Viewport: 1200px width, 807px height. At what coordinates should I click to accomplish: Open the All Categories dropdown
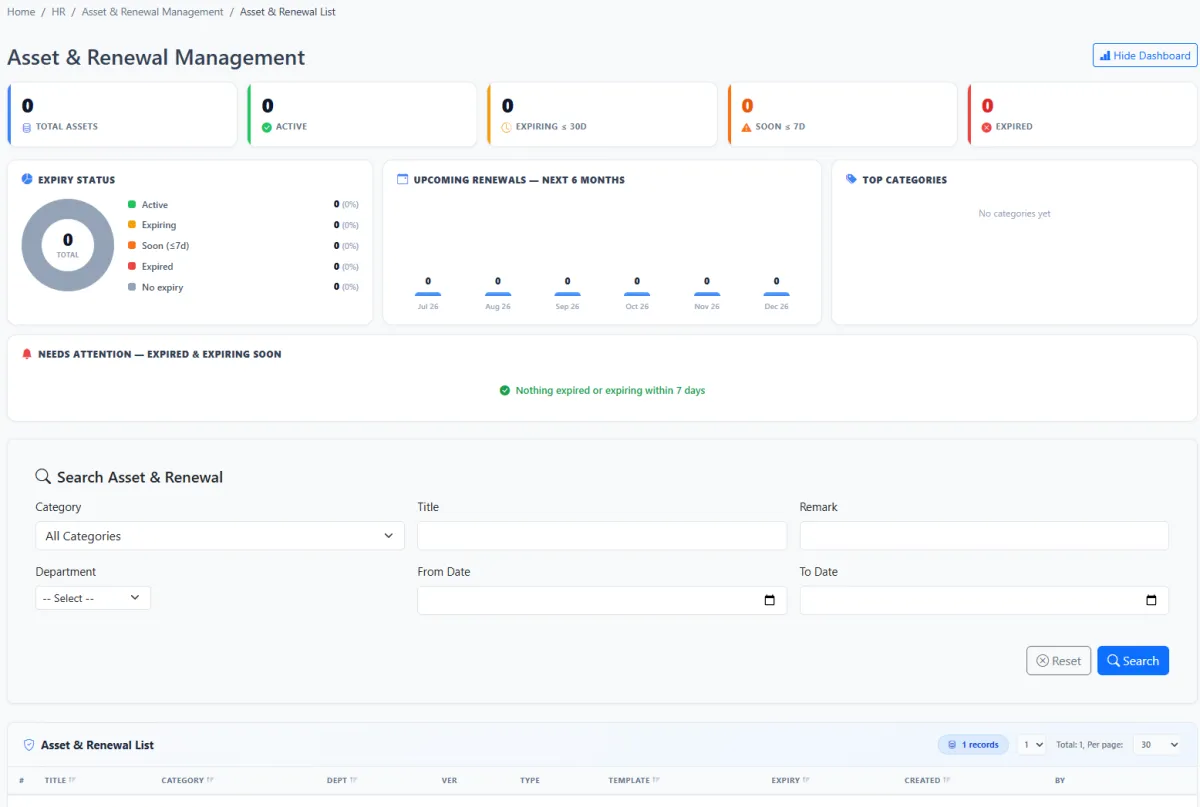pyautogui.click(x=220, y=536)
